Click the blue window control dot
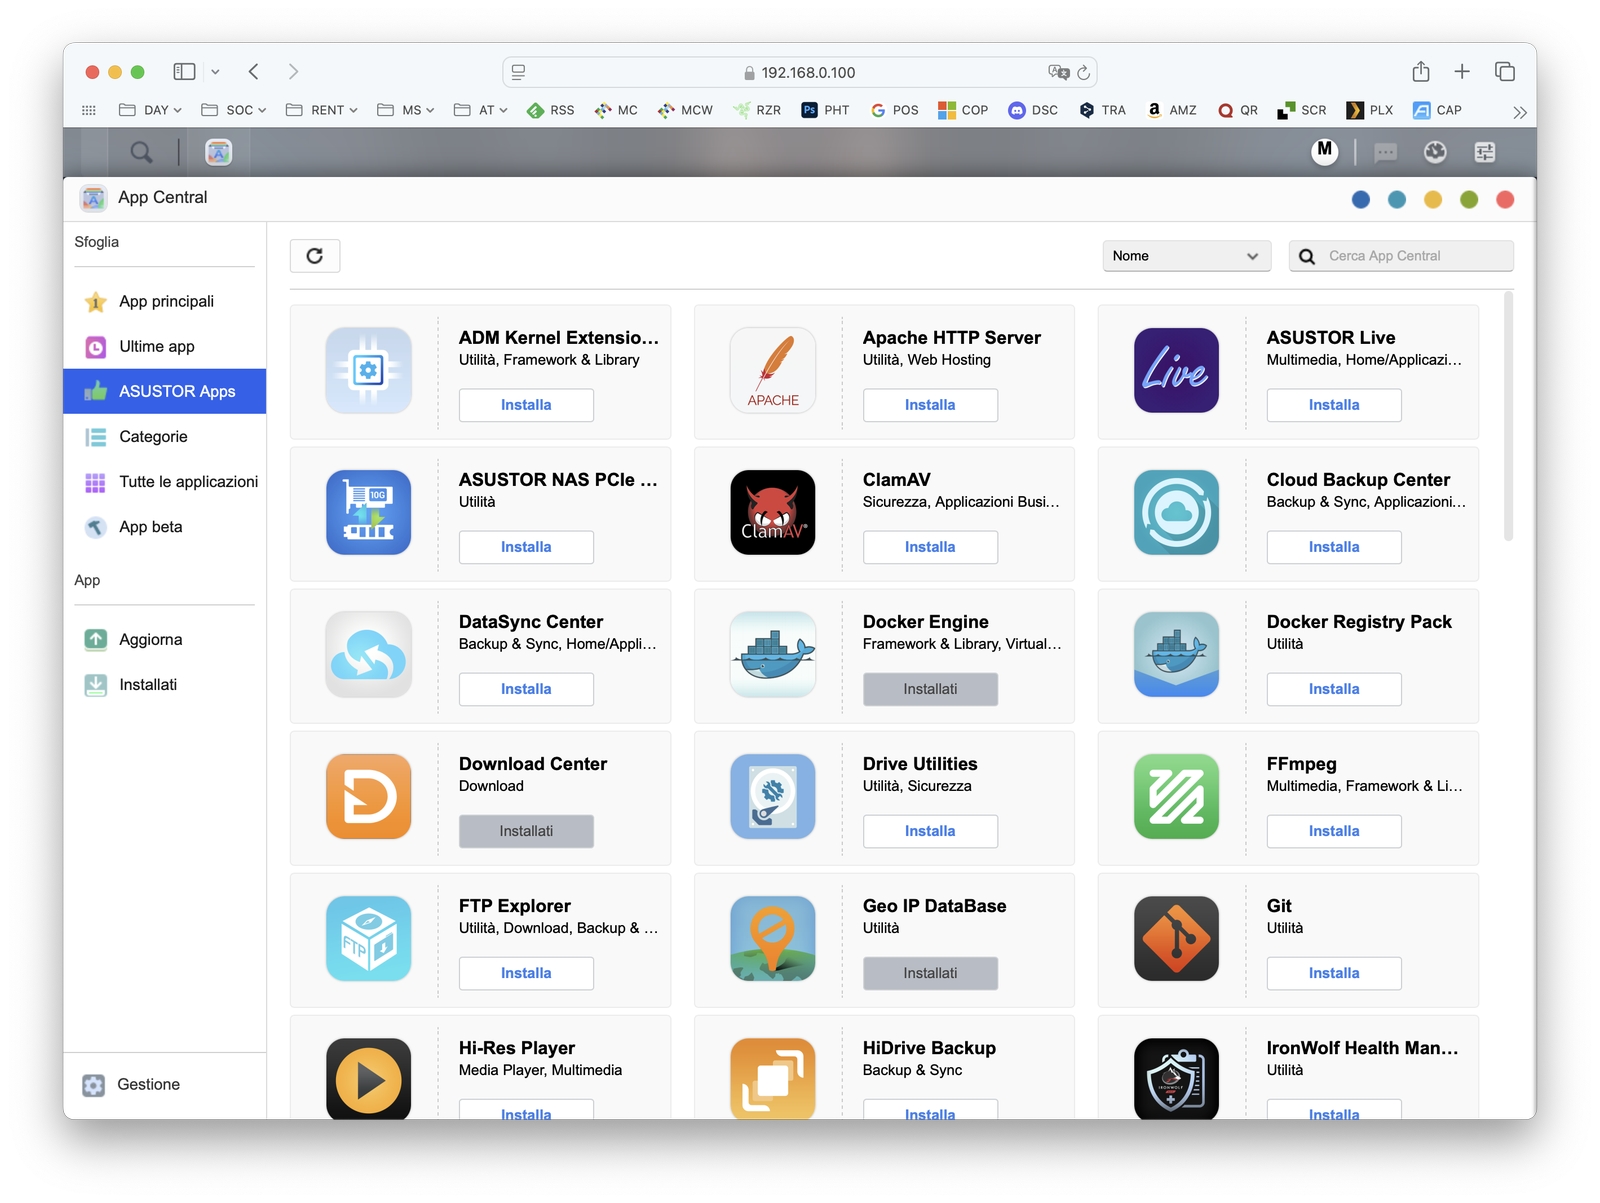The width and height of the screenshot is (1600, 1203). pyautogui.click(x=1361, y=200)
